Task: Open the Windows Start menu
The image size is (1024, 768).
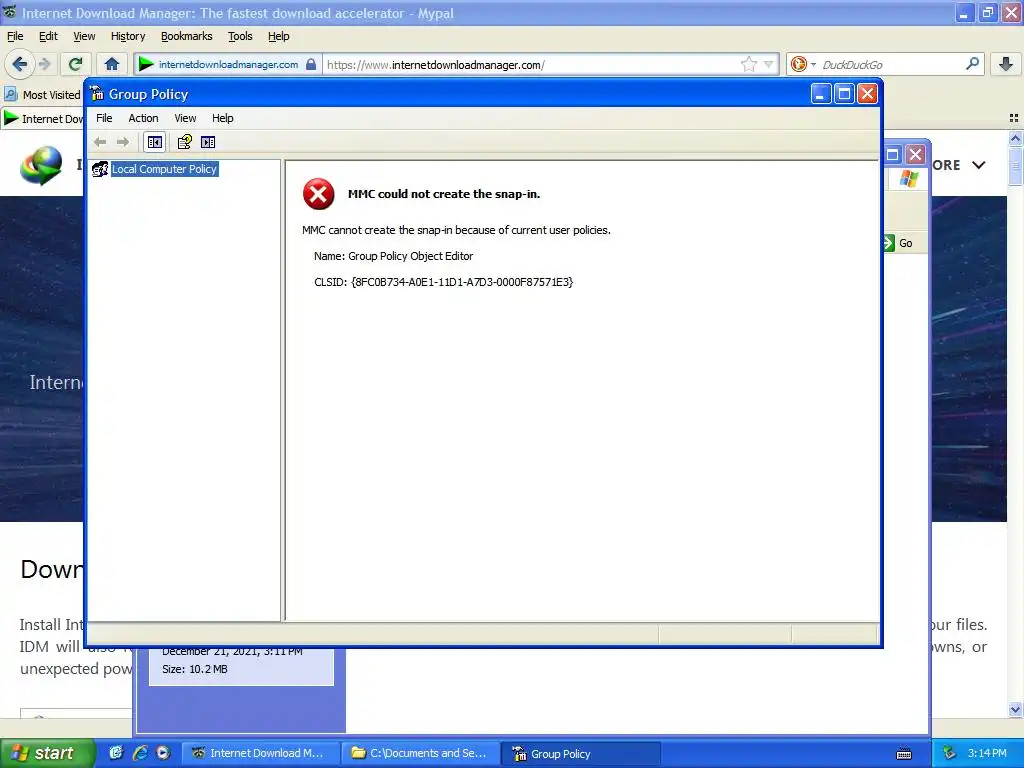Action: pos(48,753)
